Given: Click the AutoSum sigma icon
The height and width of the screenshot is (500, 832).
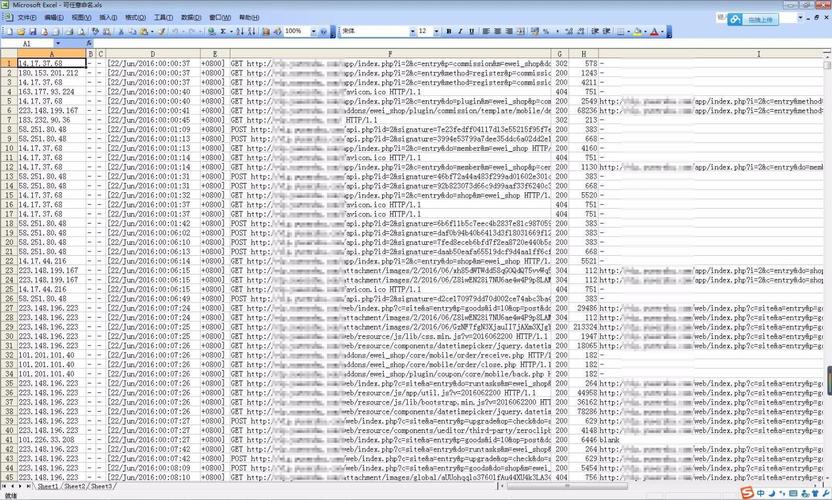Looking at the screenshot, I should click(223, 31).
